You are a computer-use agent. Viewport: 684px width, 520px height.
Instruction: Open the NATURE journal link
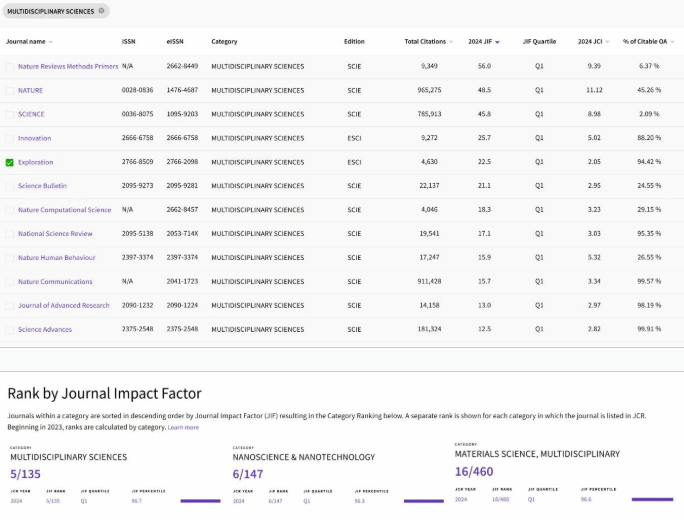point(31,90)
